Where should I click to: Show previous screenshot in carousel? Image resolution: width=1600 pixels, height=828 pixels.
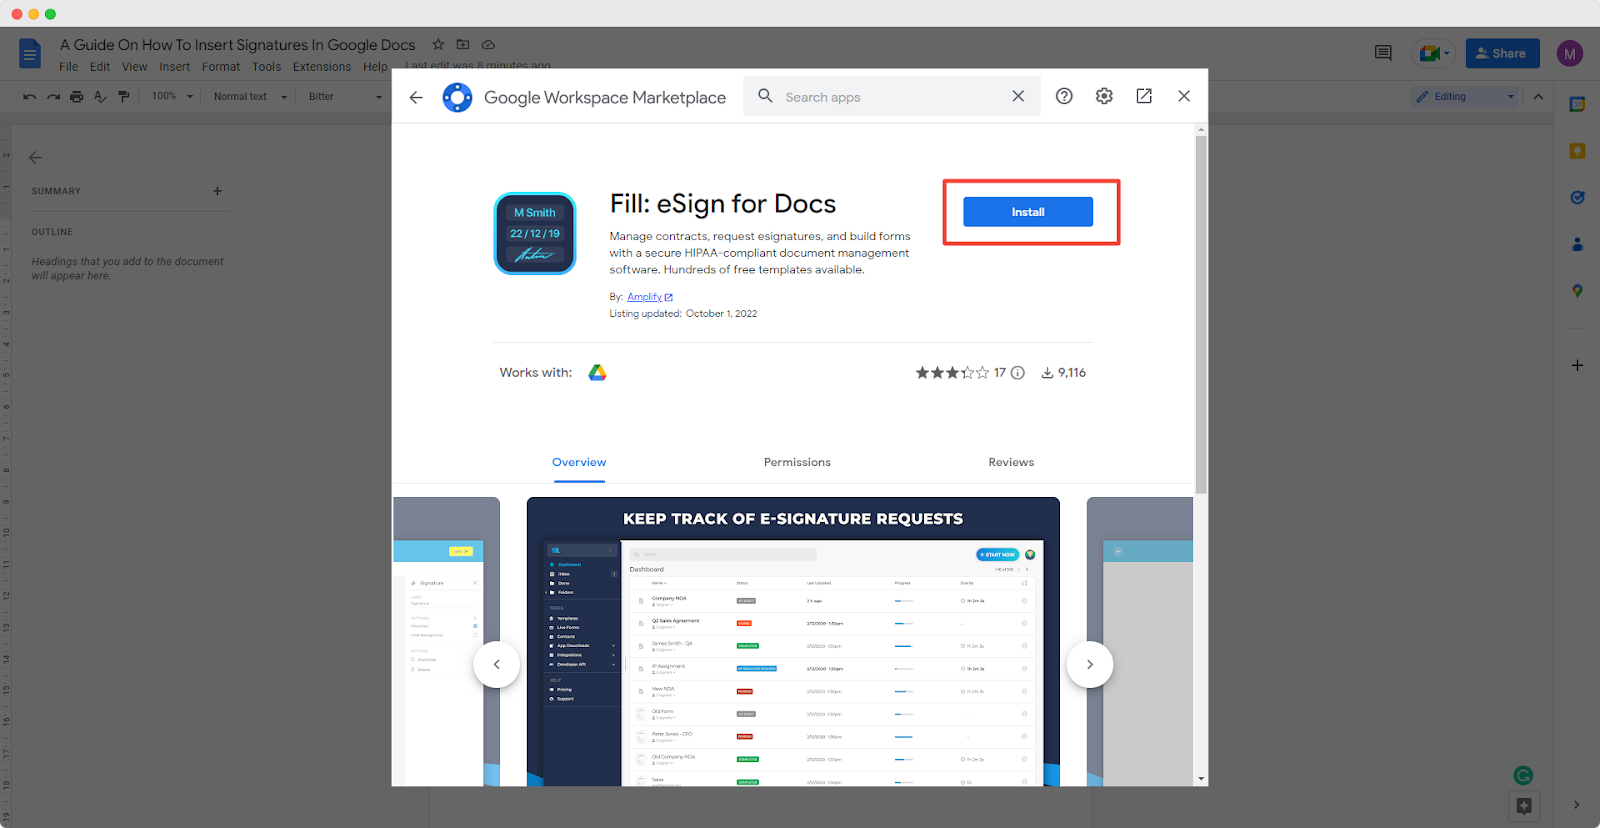click(496, 664)
